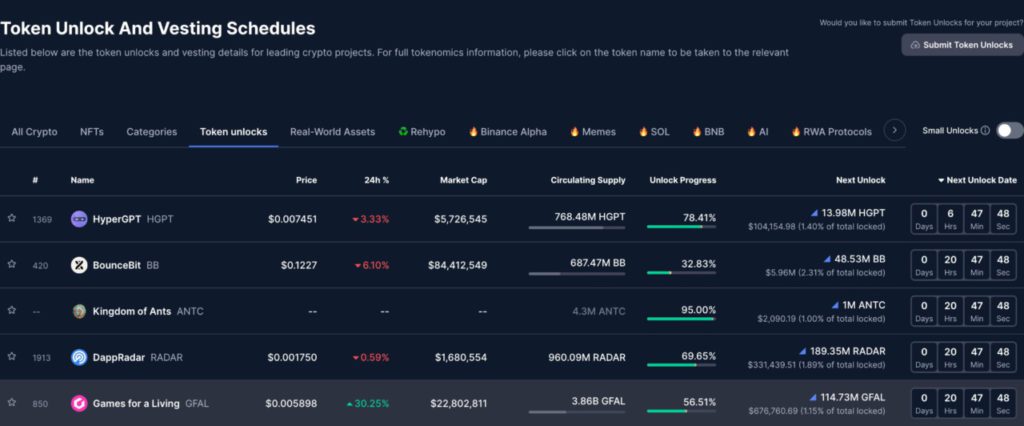
Task: Sort table by Market Cap header
Action: click(463, 180)
